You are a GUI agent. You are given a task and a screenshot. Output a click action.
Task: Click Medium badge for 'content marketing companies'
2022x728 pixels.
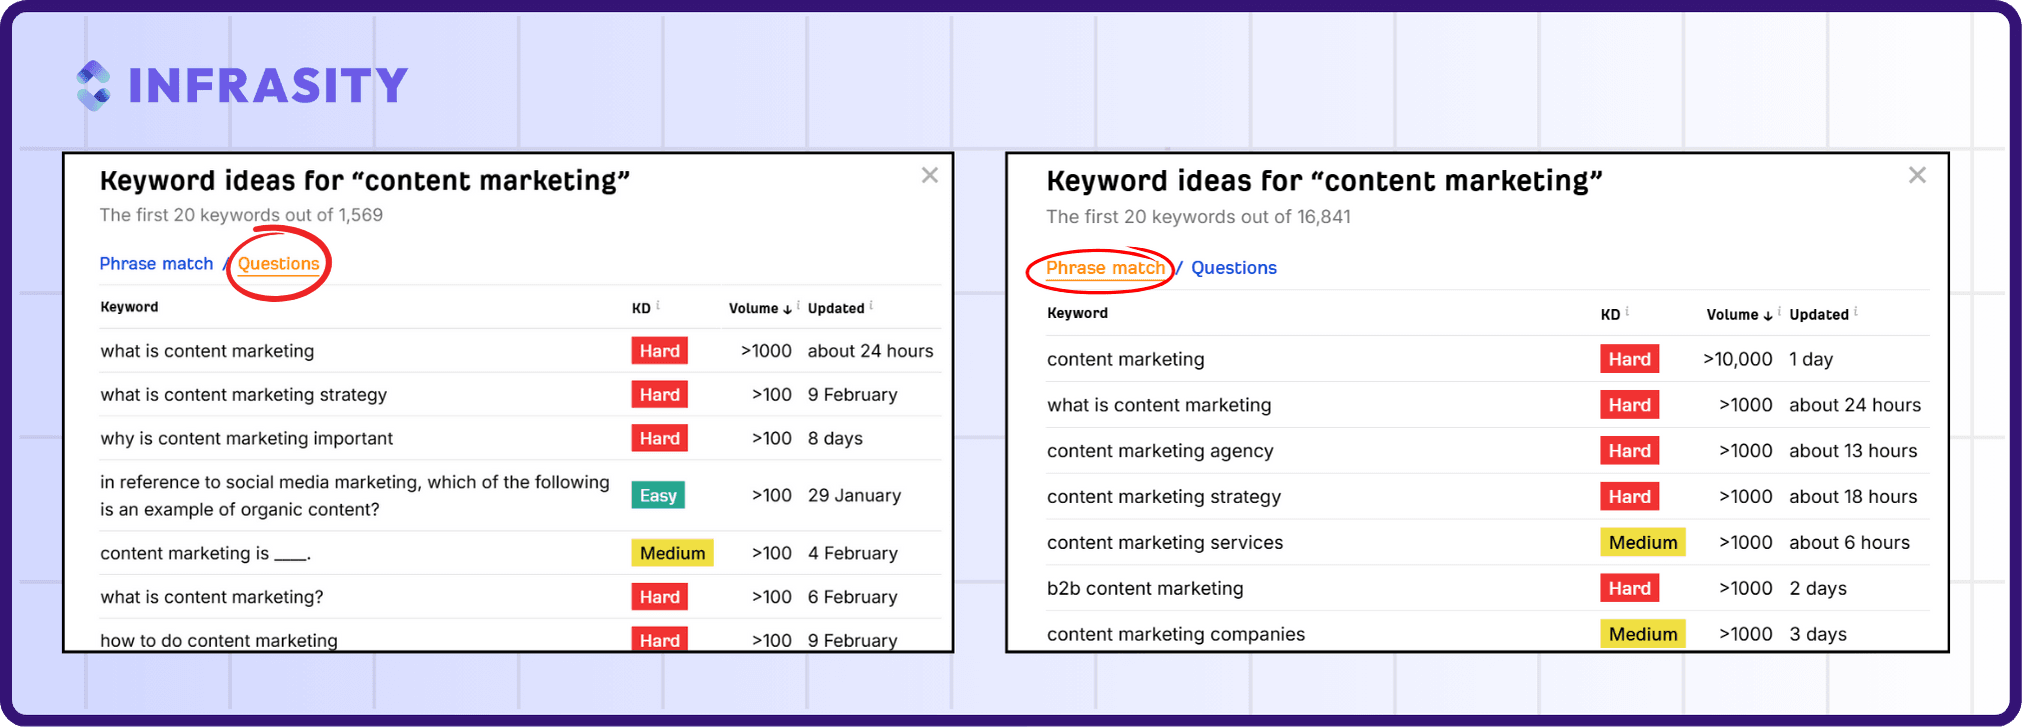1642,635
